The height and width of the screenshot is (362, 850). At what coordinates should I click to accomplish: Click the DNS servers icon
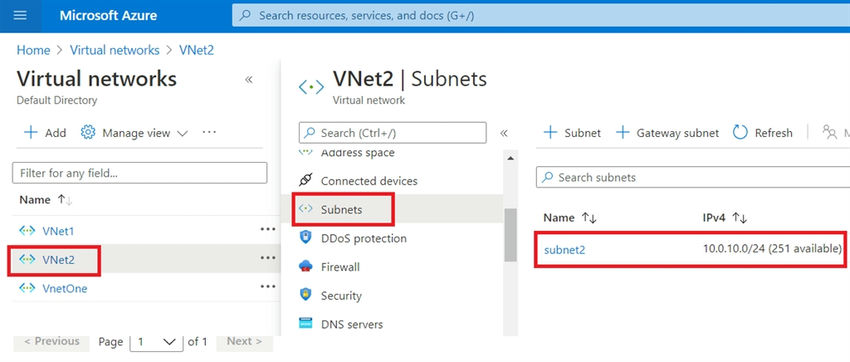(306, 324)
